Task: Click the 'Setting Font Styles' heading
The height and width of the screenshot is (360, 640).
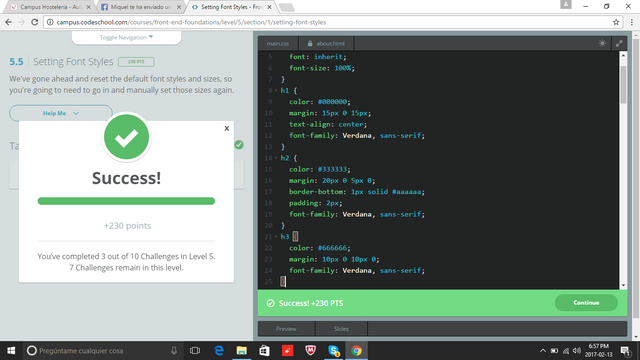Action: [x=73, y=62]
